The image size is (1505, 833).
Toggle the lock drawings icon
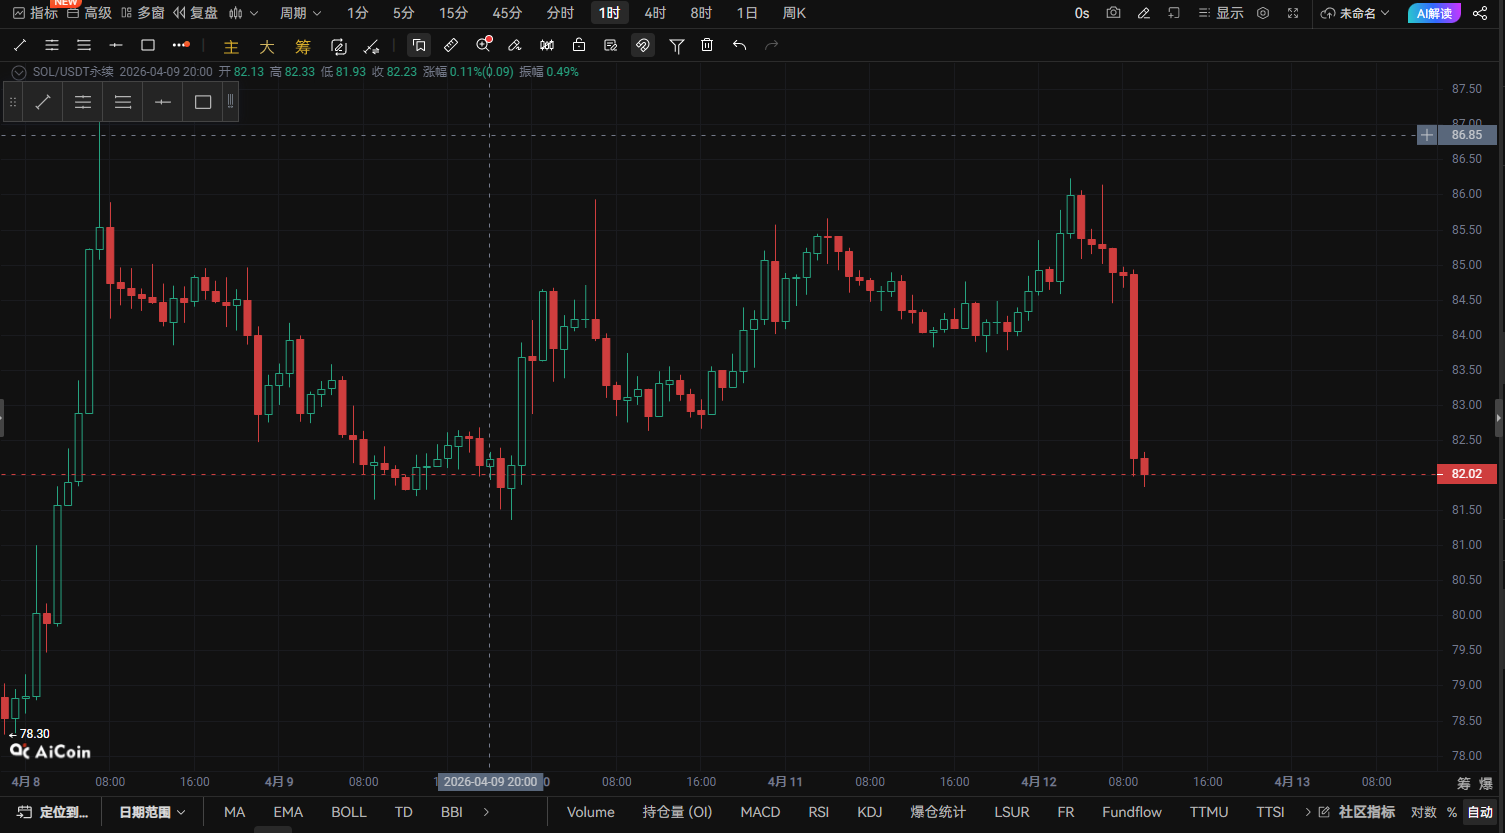[579, 45]
